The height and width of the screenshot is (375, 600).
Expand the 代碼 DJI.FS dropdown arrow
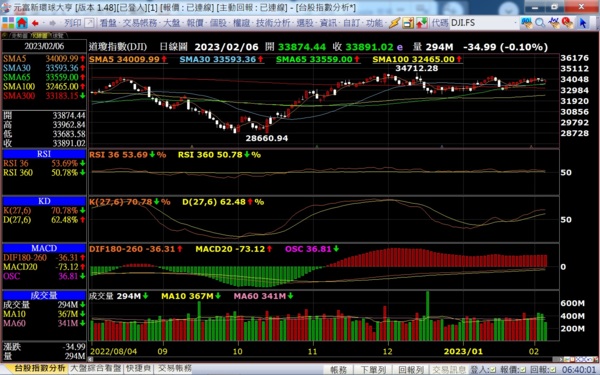pyautogui.click(x=516, y=23)
